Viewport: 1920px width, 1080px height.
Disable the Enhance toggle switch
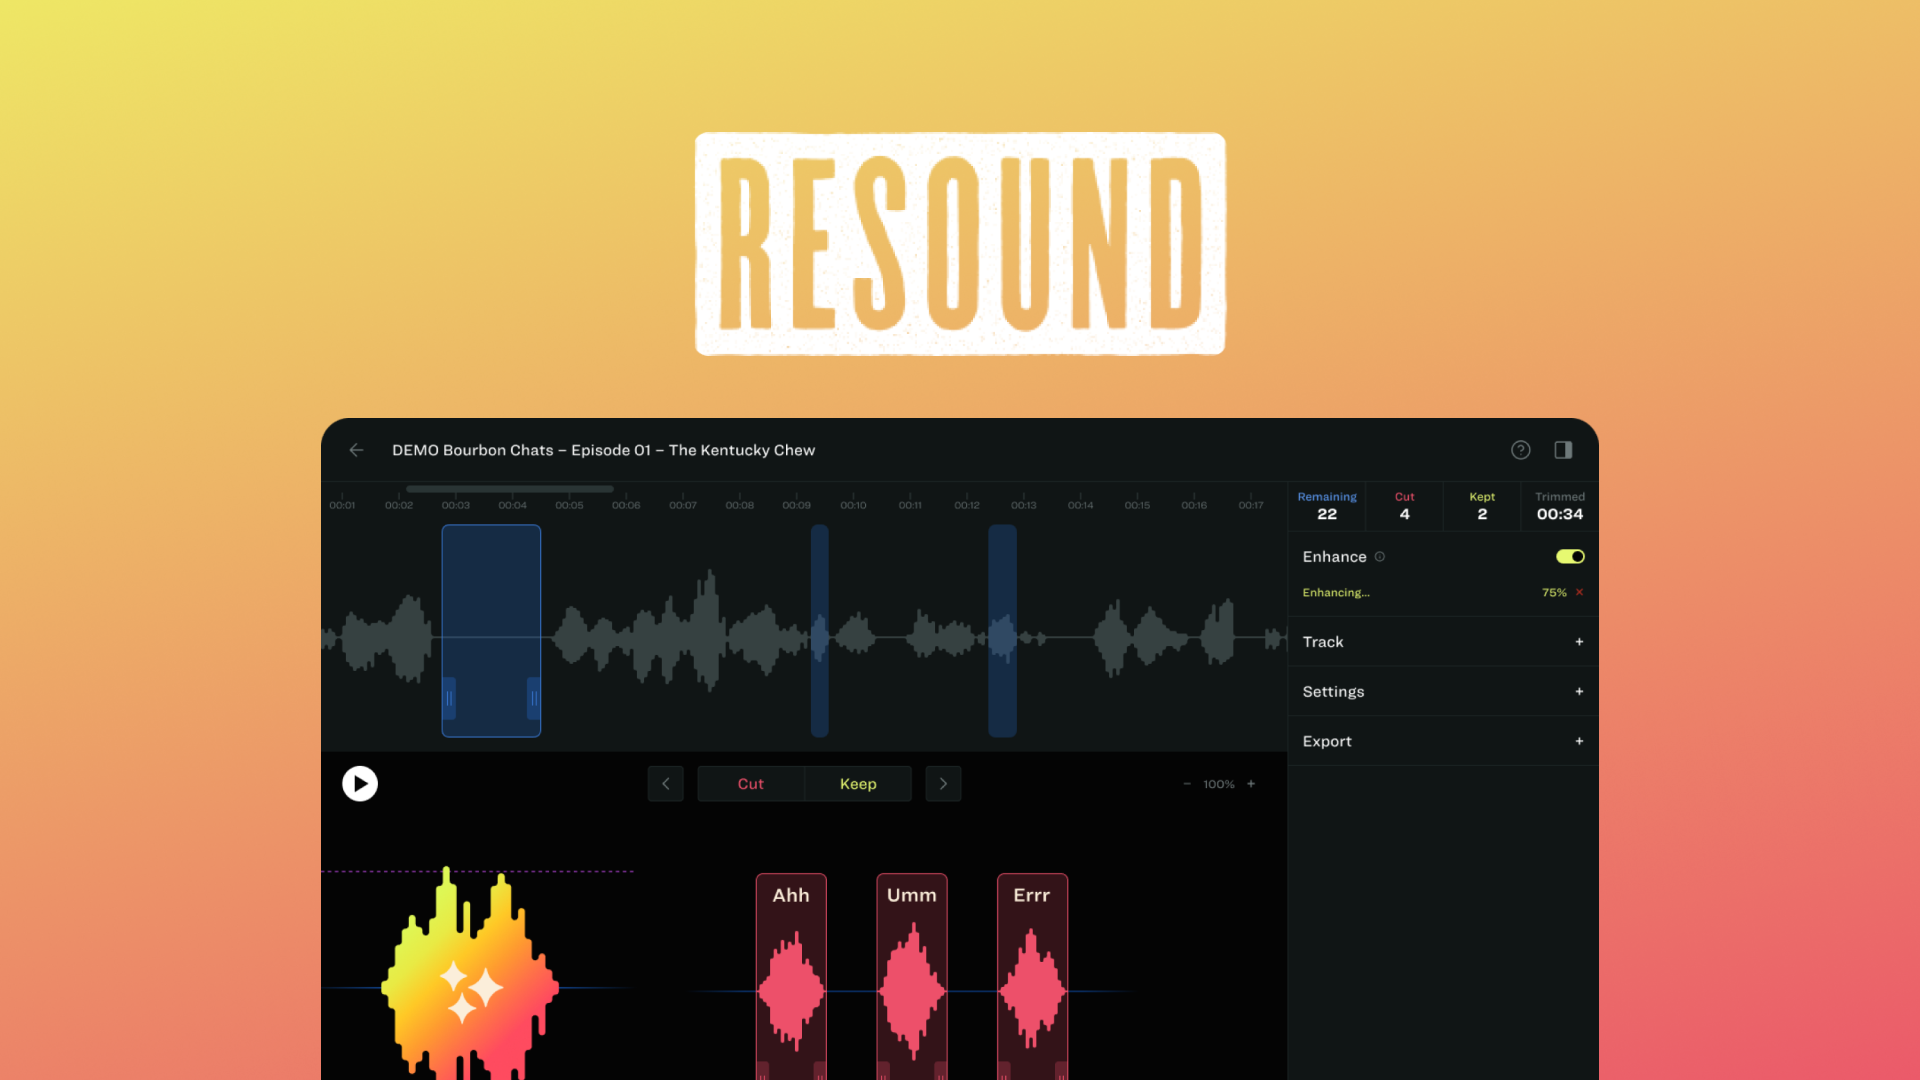coord(1569,557)
